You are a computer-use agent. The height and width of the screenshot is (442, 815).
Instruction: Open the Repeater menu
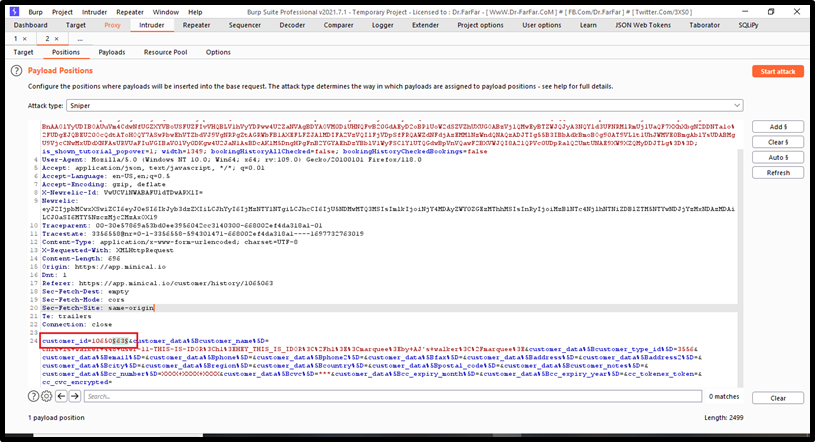click(x=130, y=12)
